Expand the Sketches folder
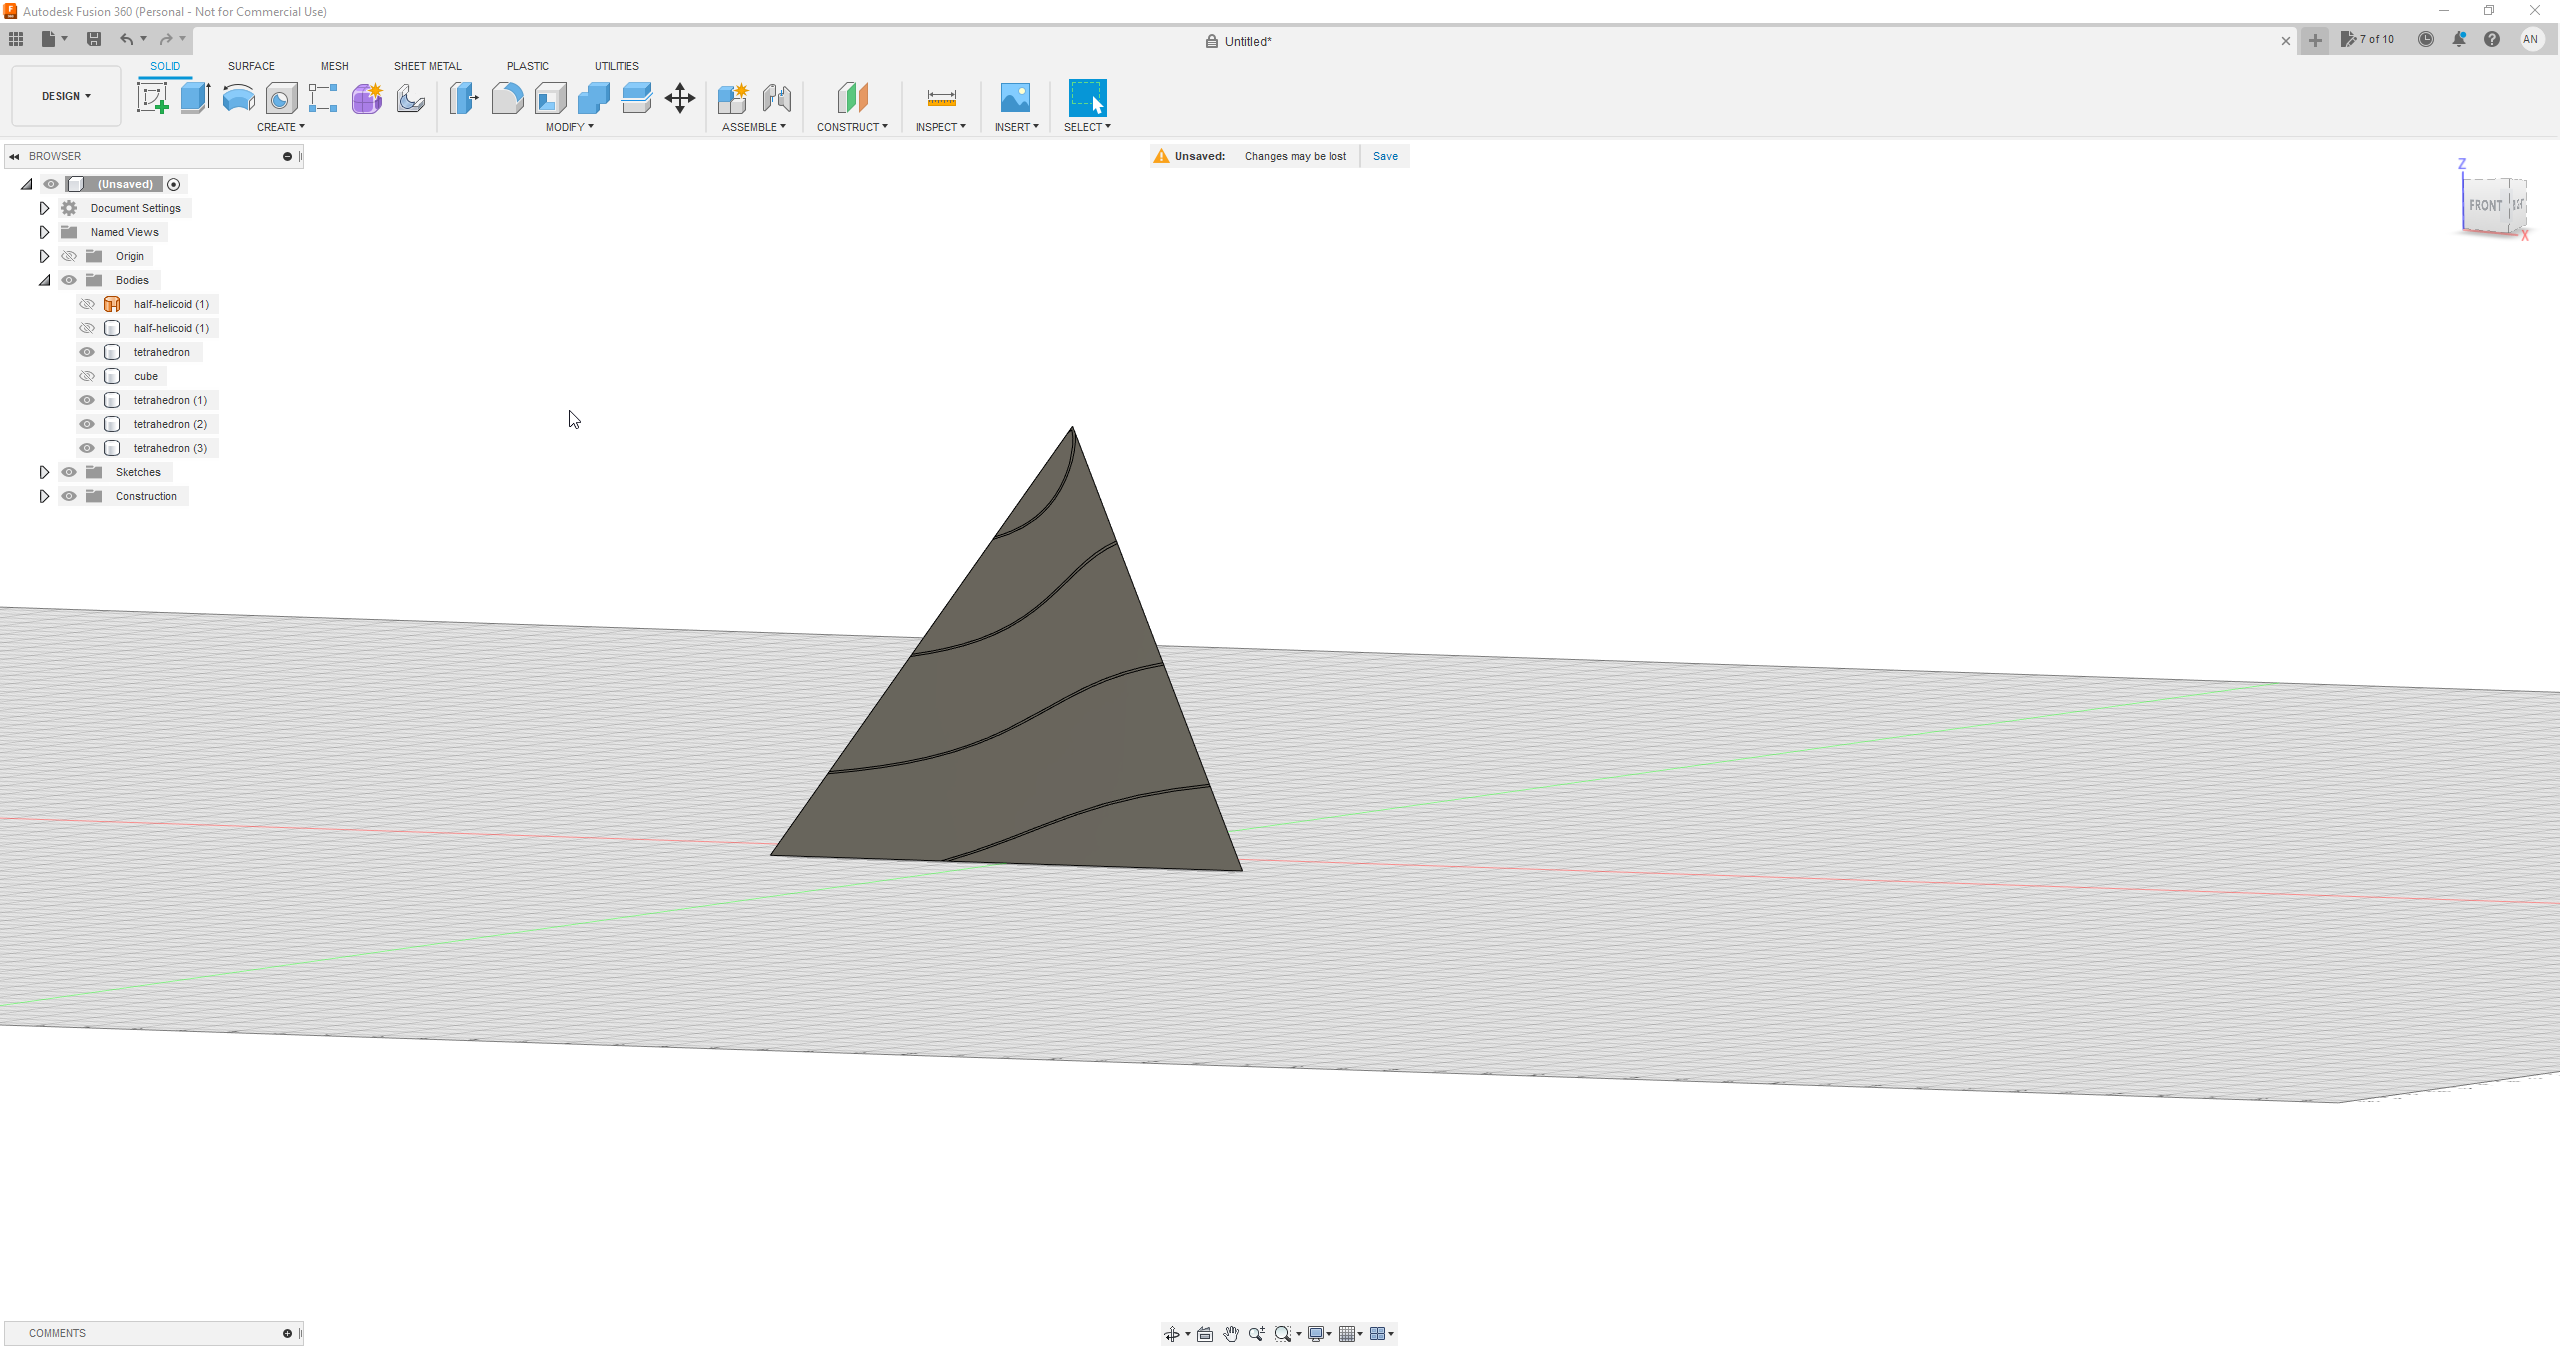The image size is (2560, 1350). point(42,471)
